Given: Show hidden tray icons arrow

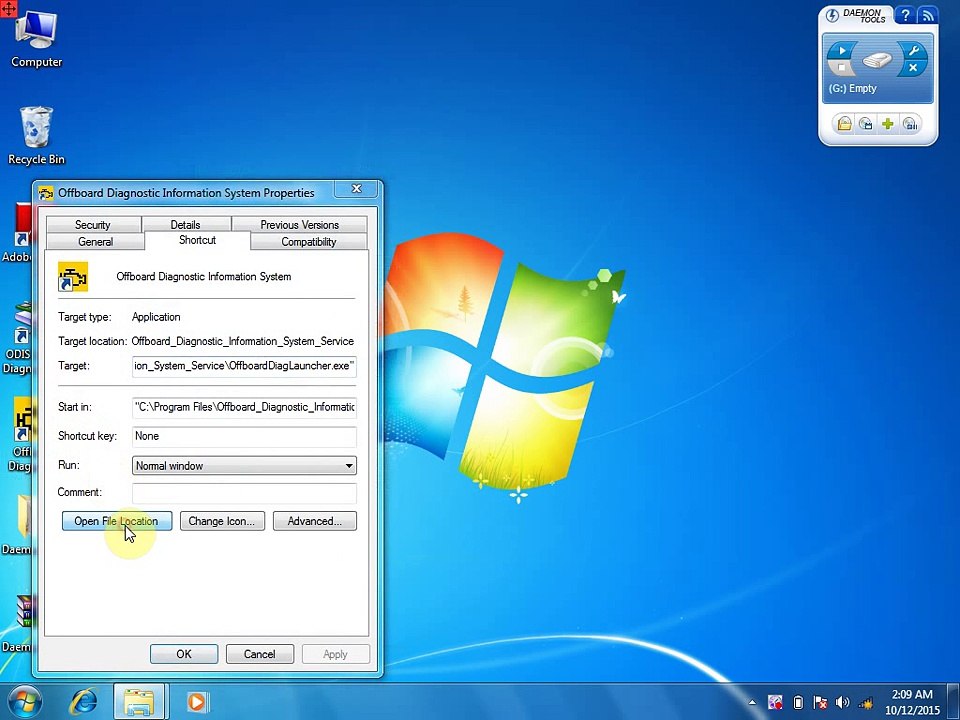Looking at the screenshot, I should coord(752,703).
